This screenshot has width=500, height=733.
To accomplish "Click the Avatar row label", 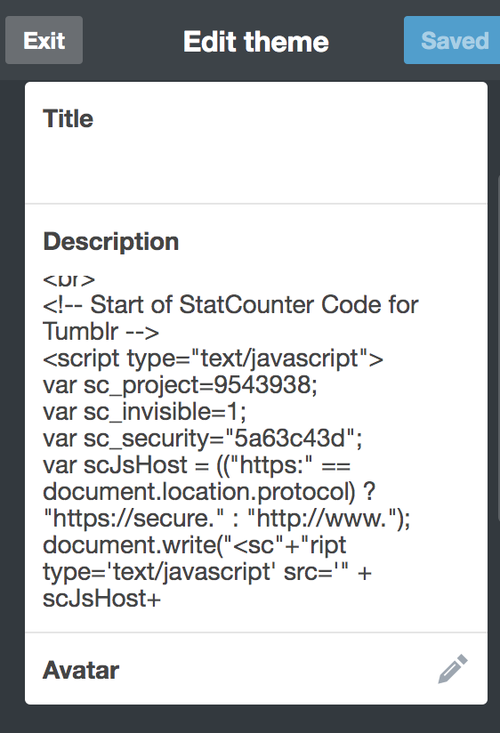I will point(81,670).
